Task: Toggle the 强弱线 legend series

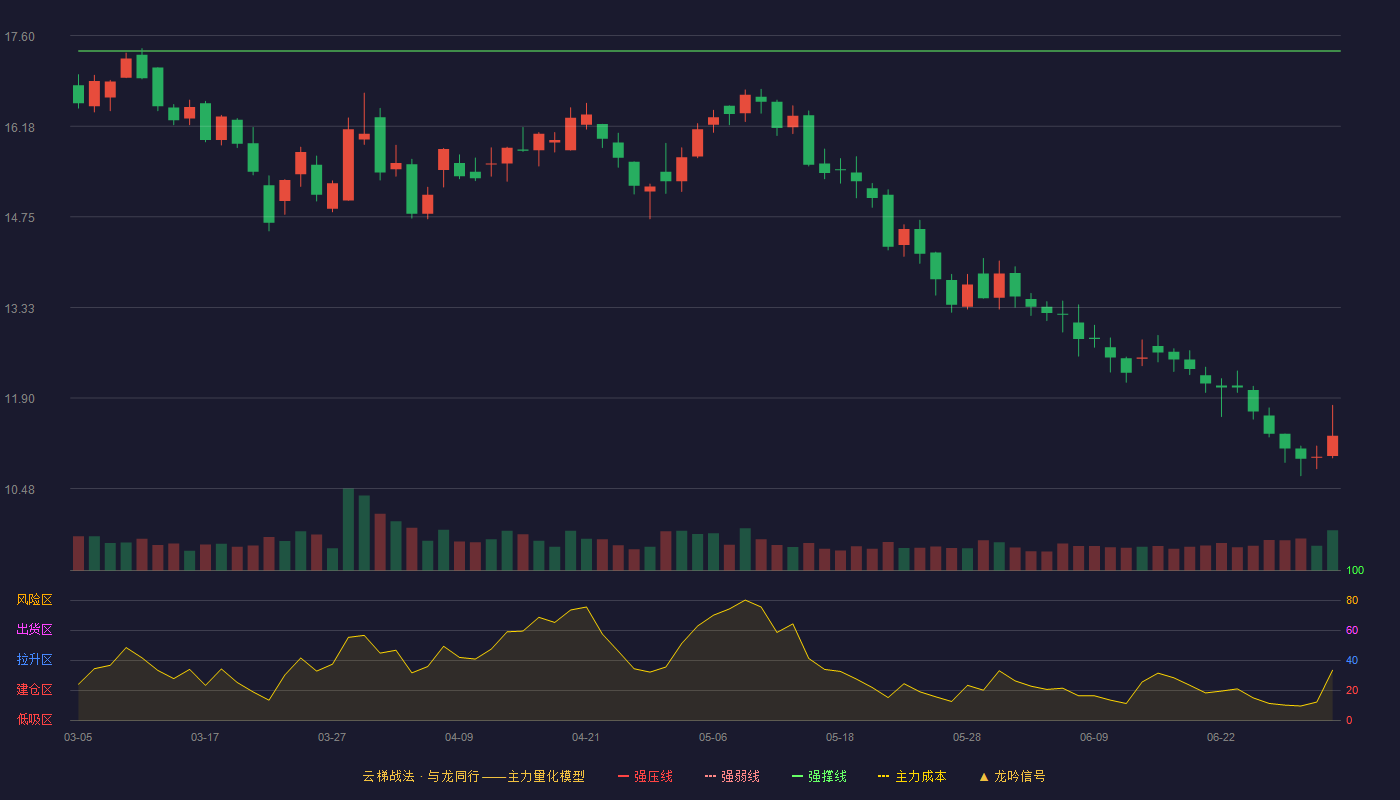Action: click(x=732, y=776)
